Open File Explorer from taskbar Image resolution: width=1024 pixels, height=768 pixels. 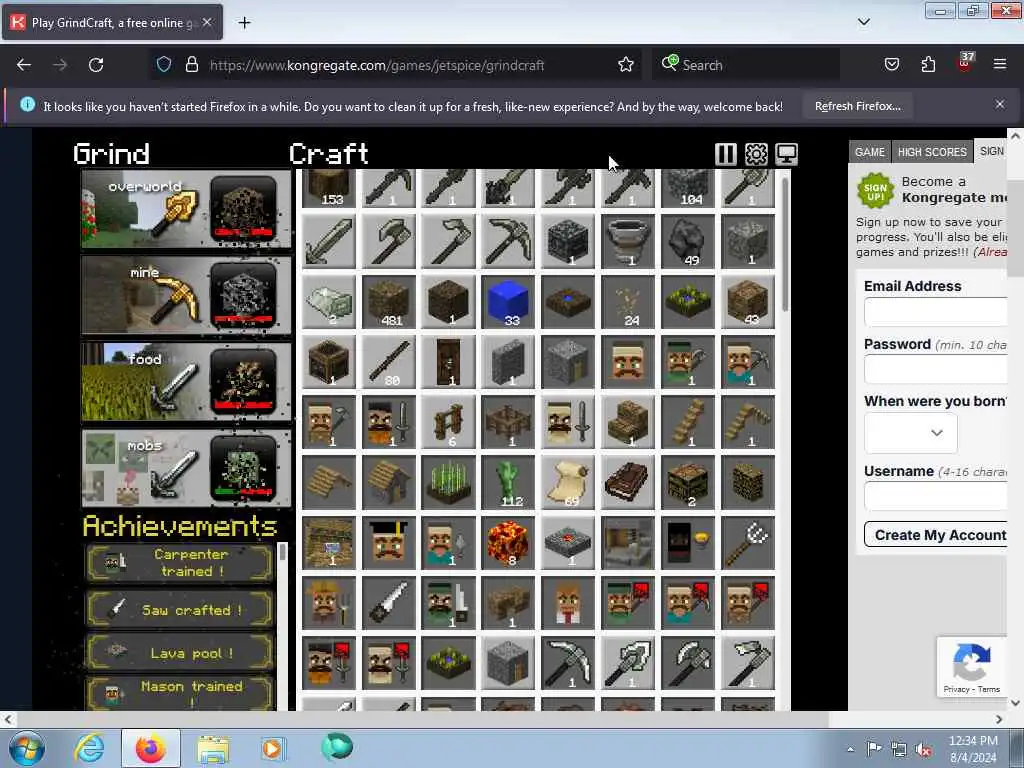(213, 748)
